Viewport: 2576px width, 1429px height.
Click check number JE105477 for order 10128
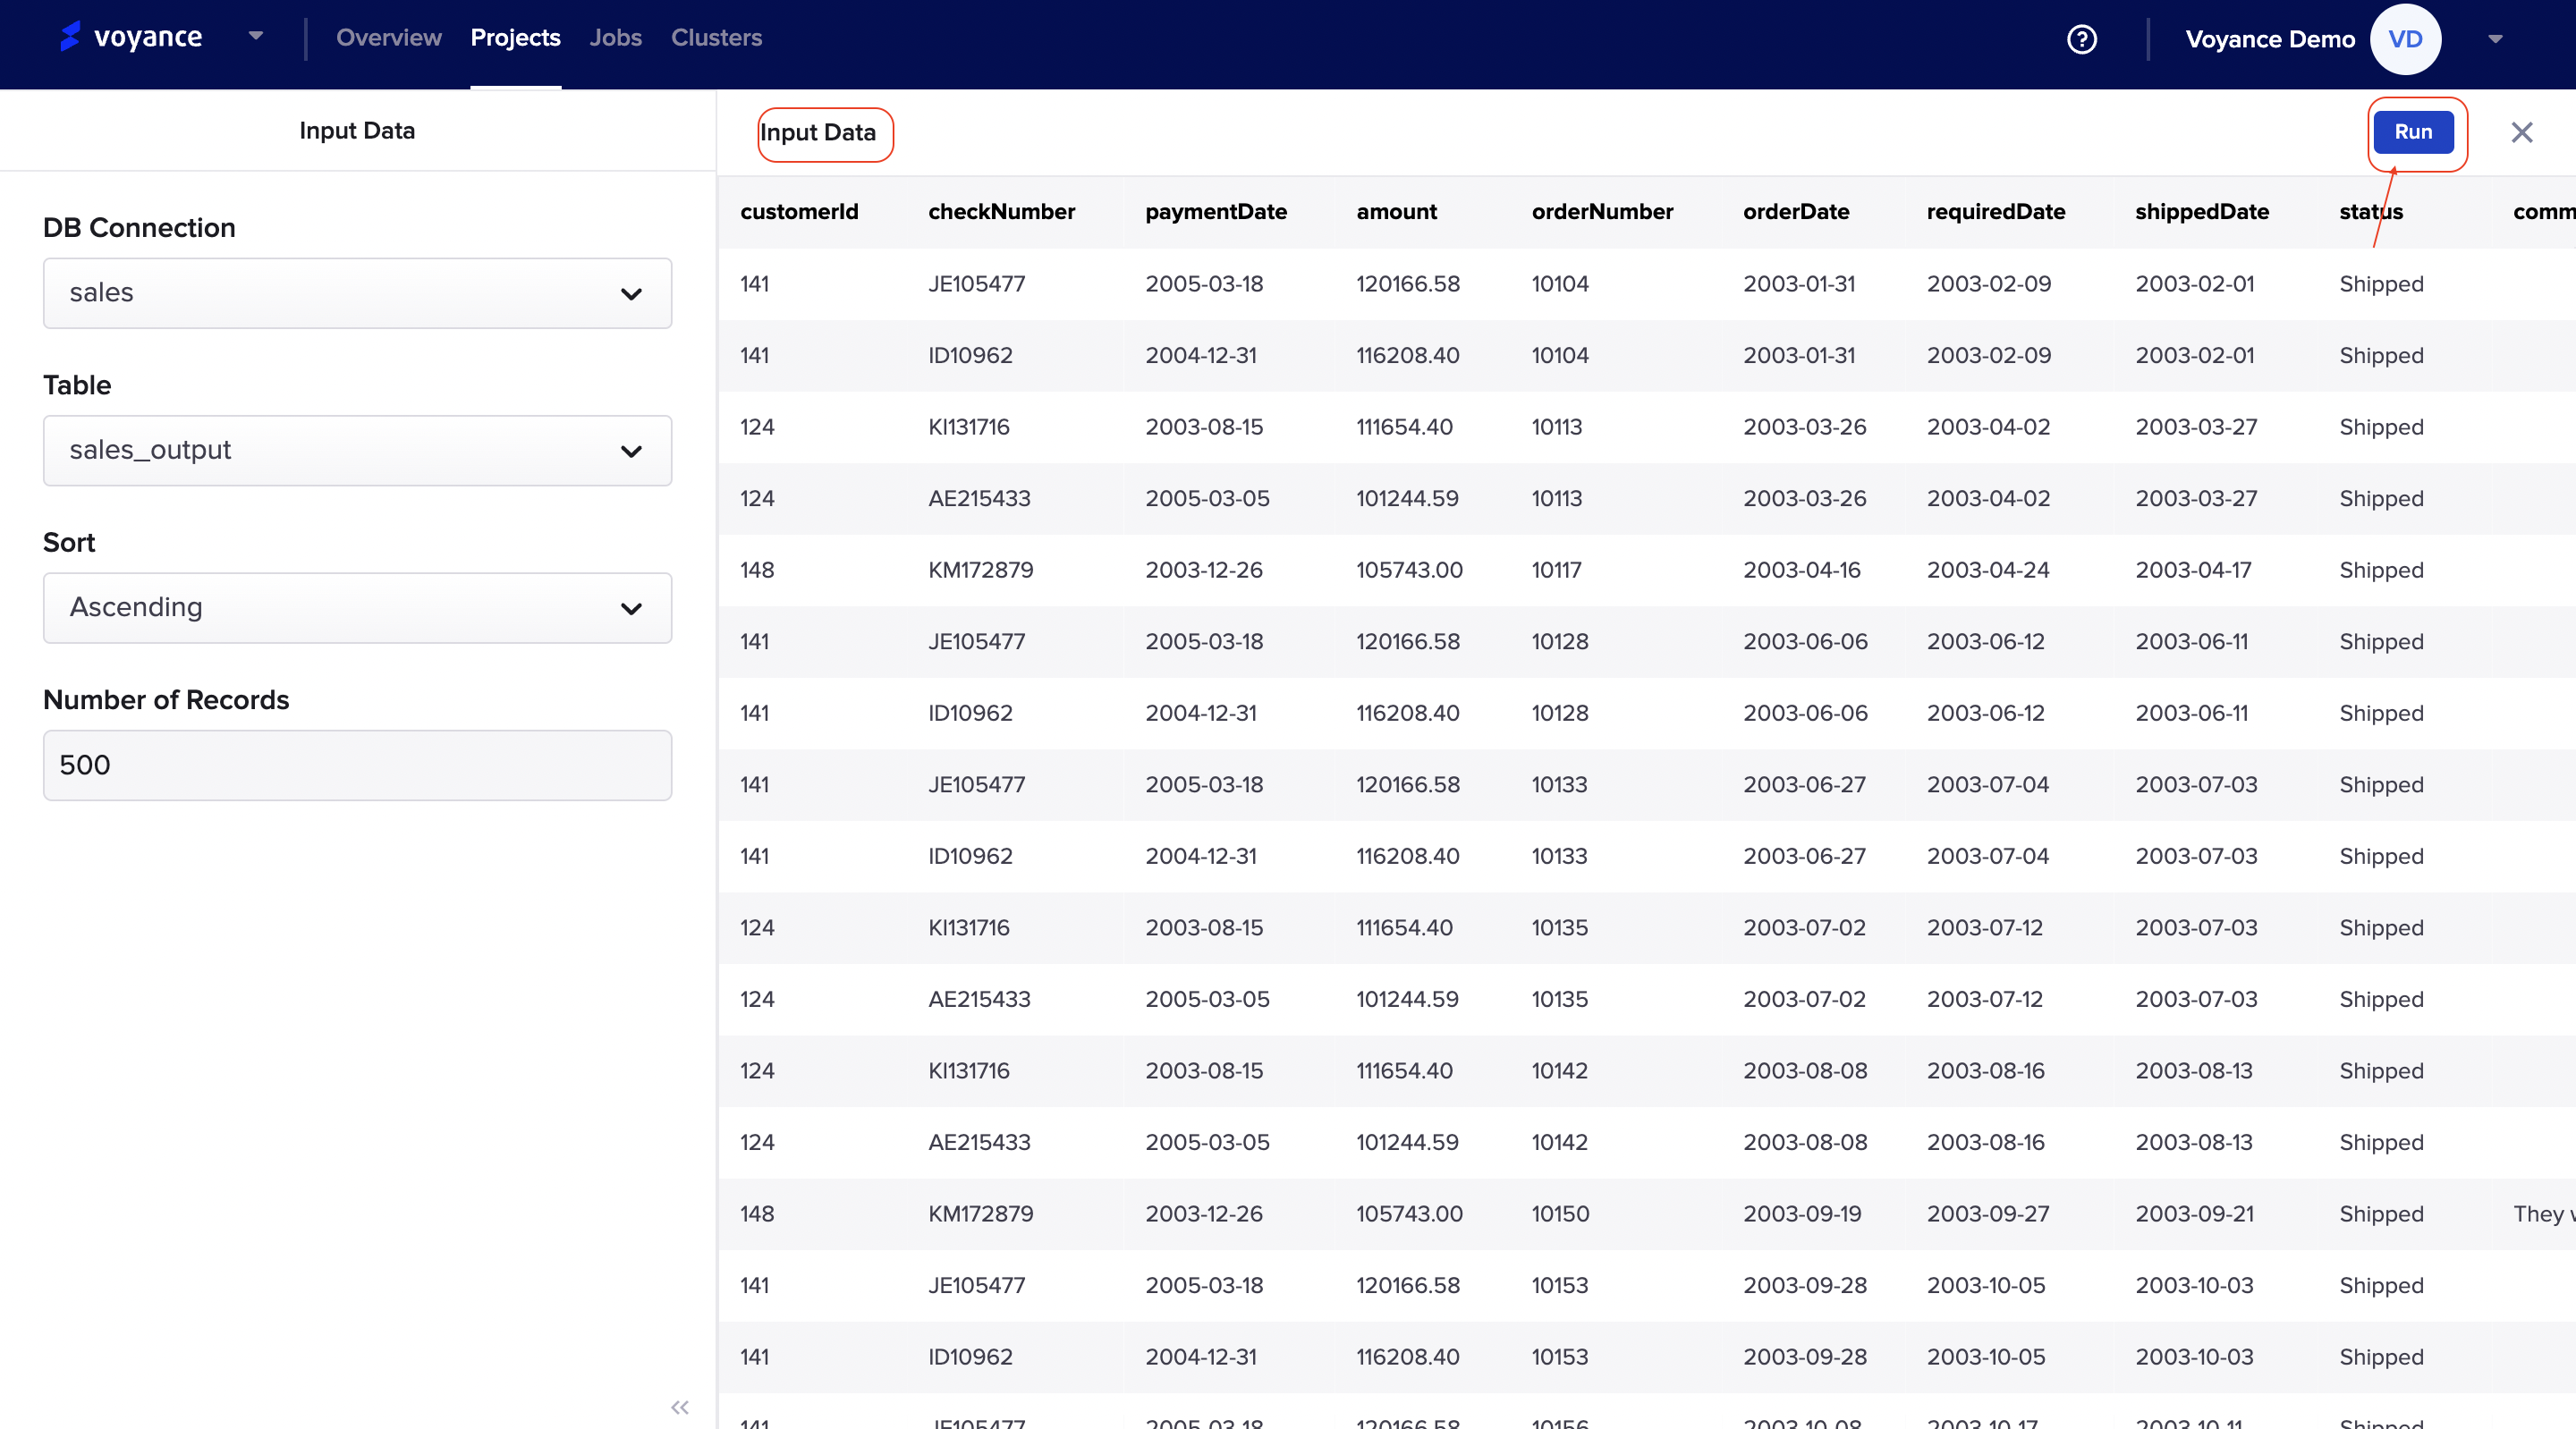[976, 641]
